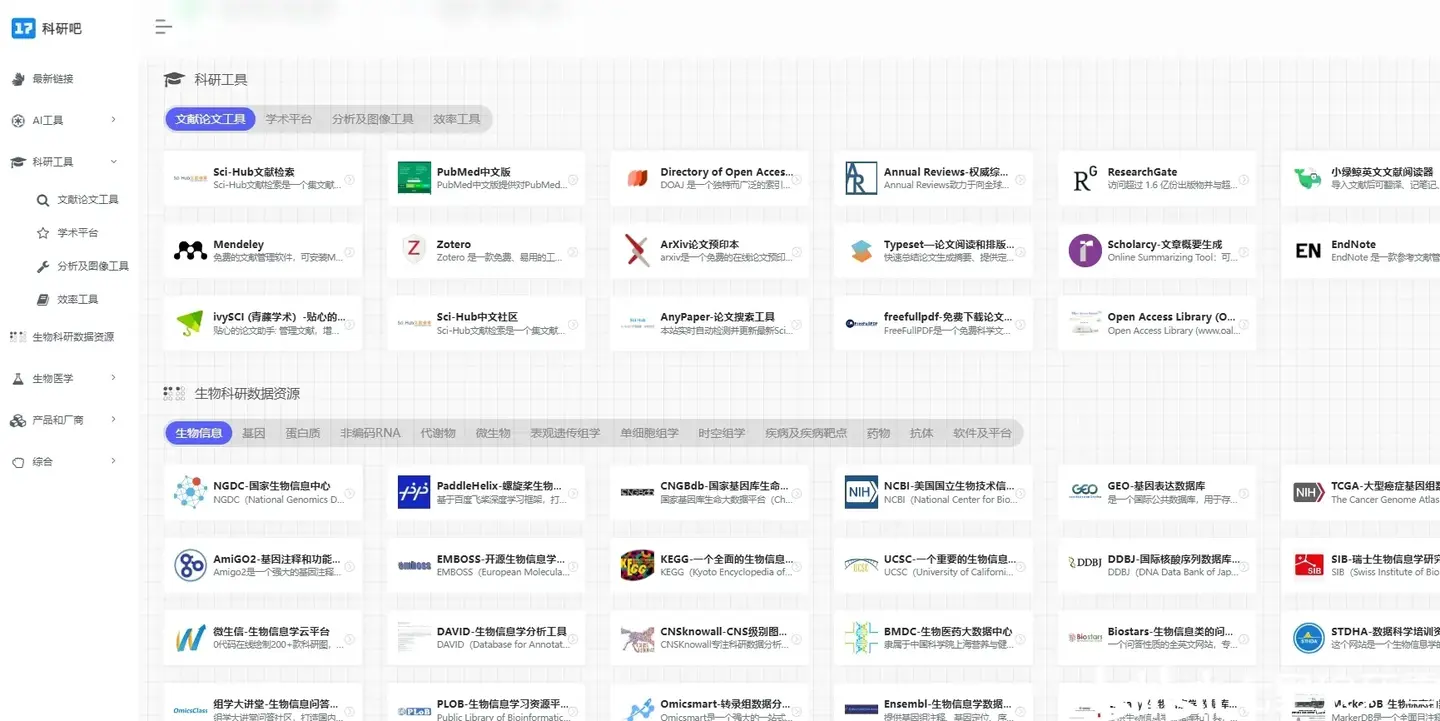The image size is (1440, 721).
Task: Switch to the 表观遗传组学 tab
Action: tap(565, 433)
